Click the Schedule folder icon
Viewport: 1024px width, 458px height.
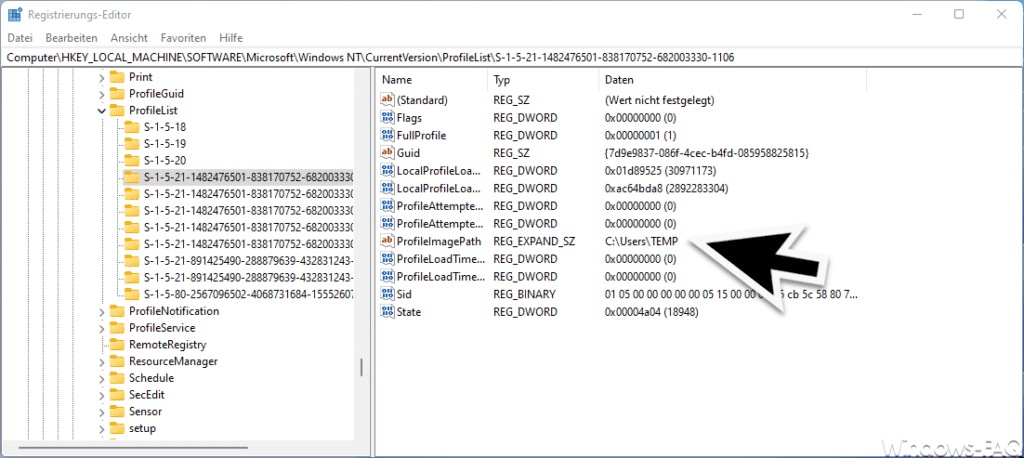(x=117, y=378)
